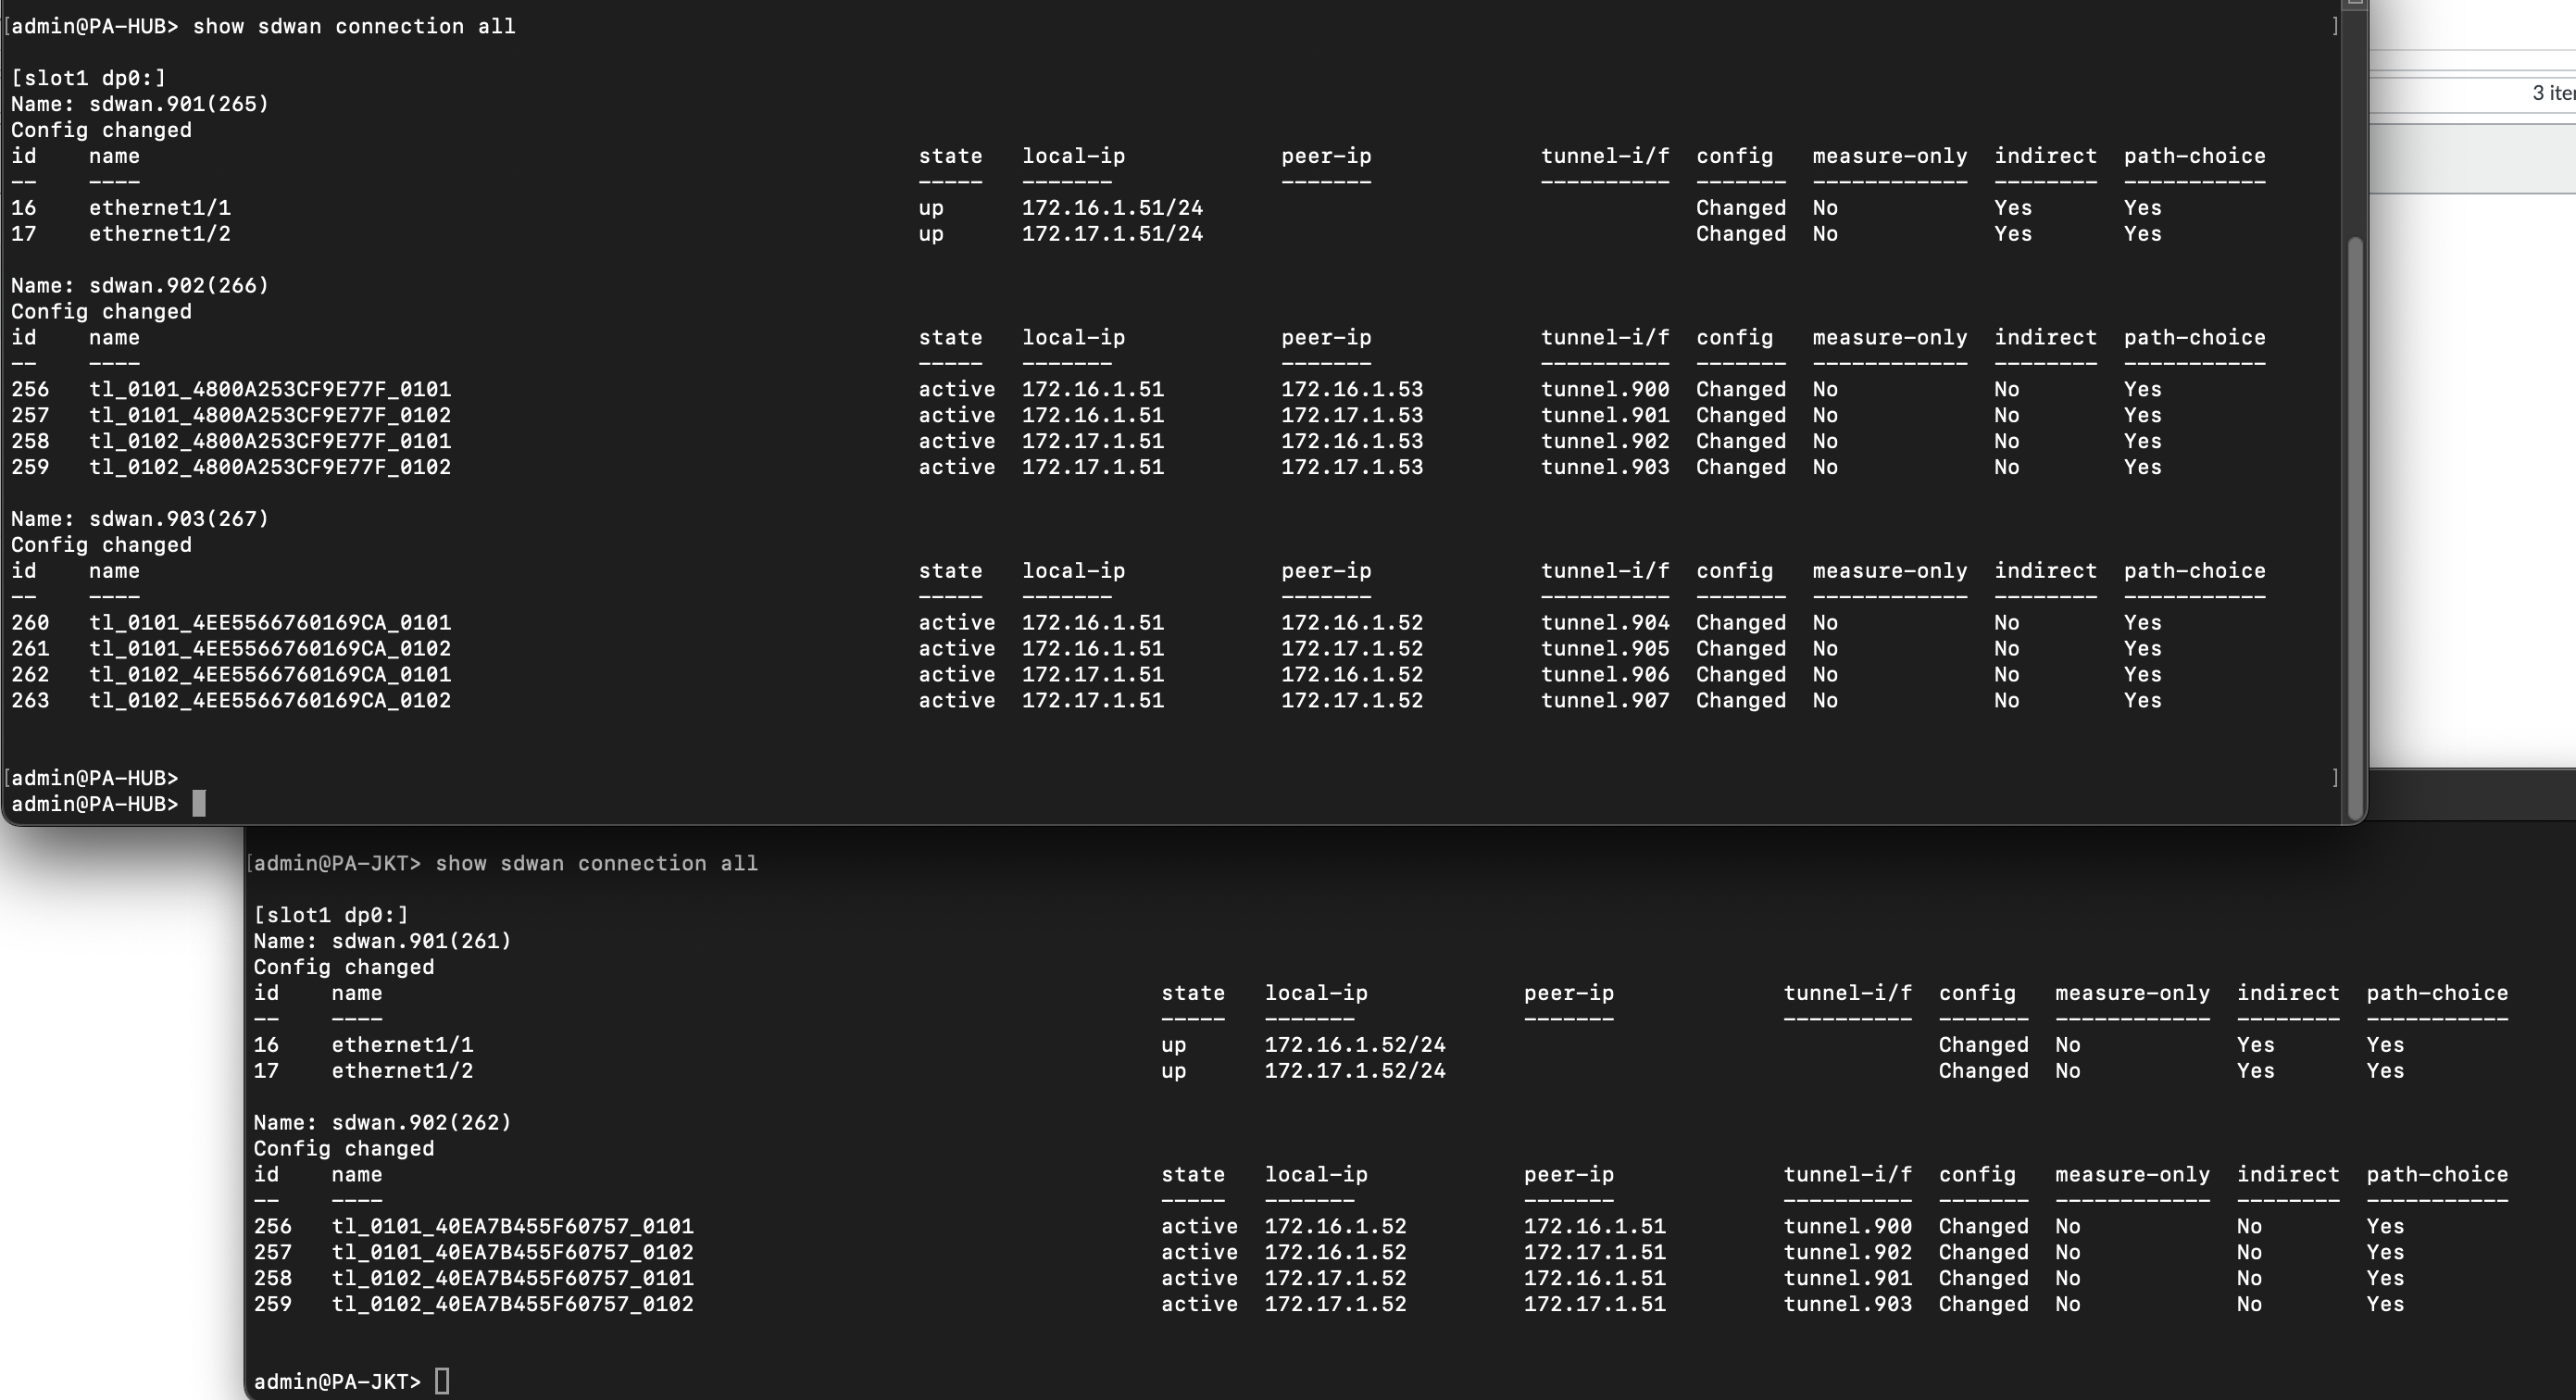Viewport: 2576px width, 1400px height.
Task: Click 'Name: sdwan.903(267)' heading in PA-HUB
Action: 140,518
